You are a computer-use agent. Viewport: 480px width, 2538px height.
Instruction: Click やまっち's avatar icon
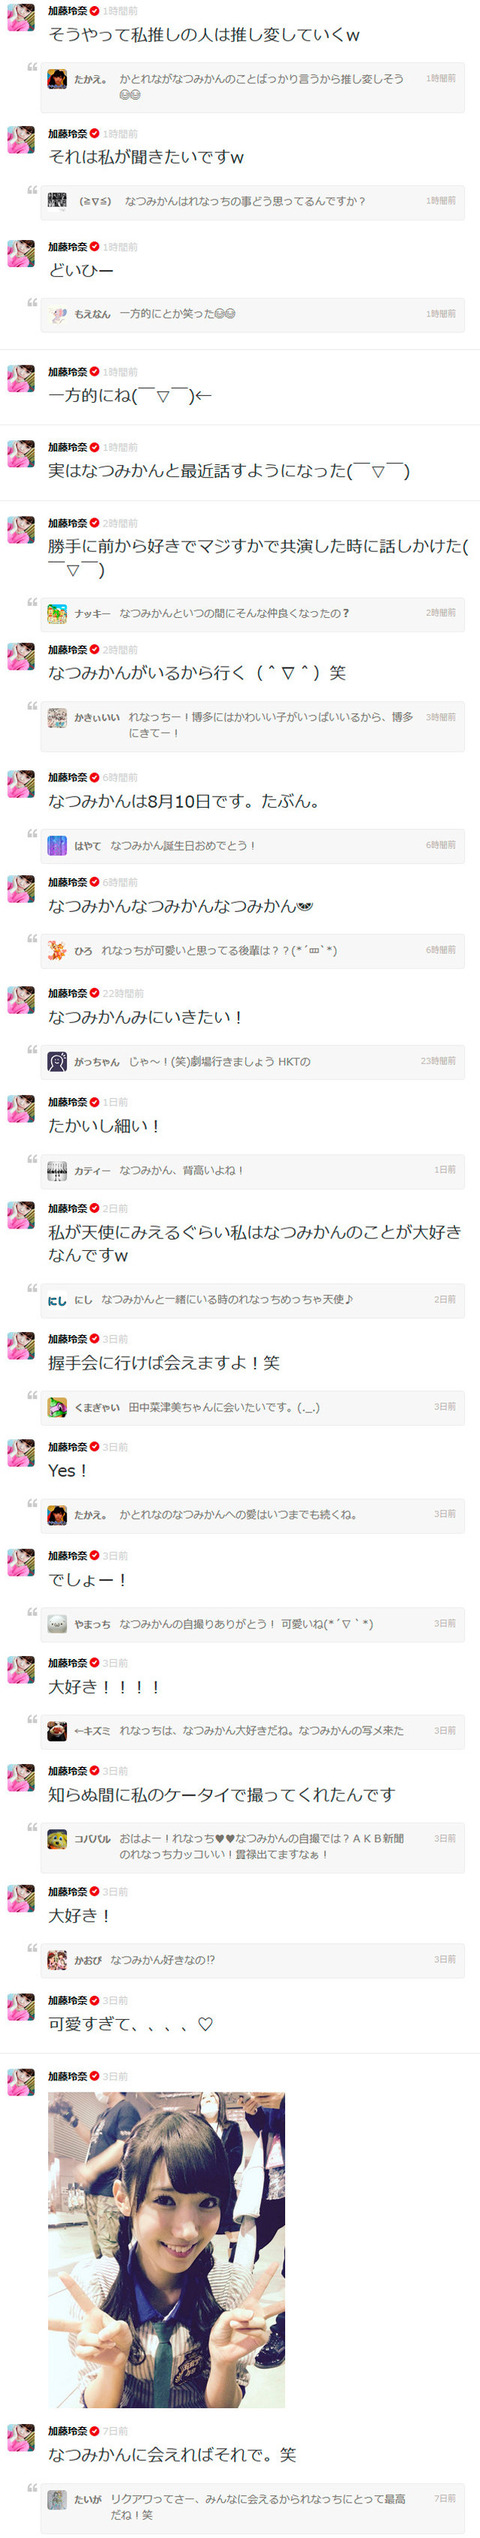57,1624
